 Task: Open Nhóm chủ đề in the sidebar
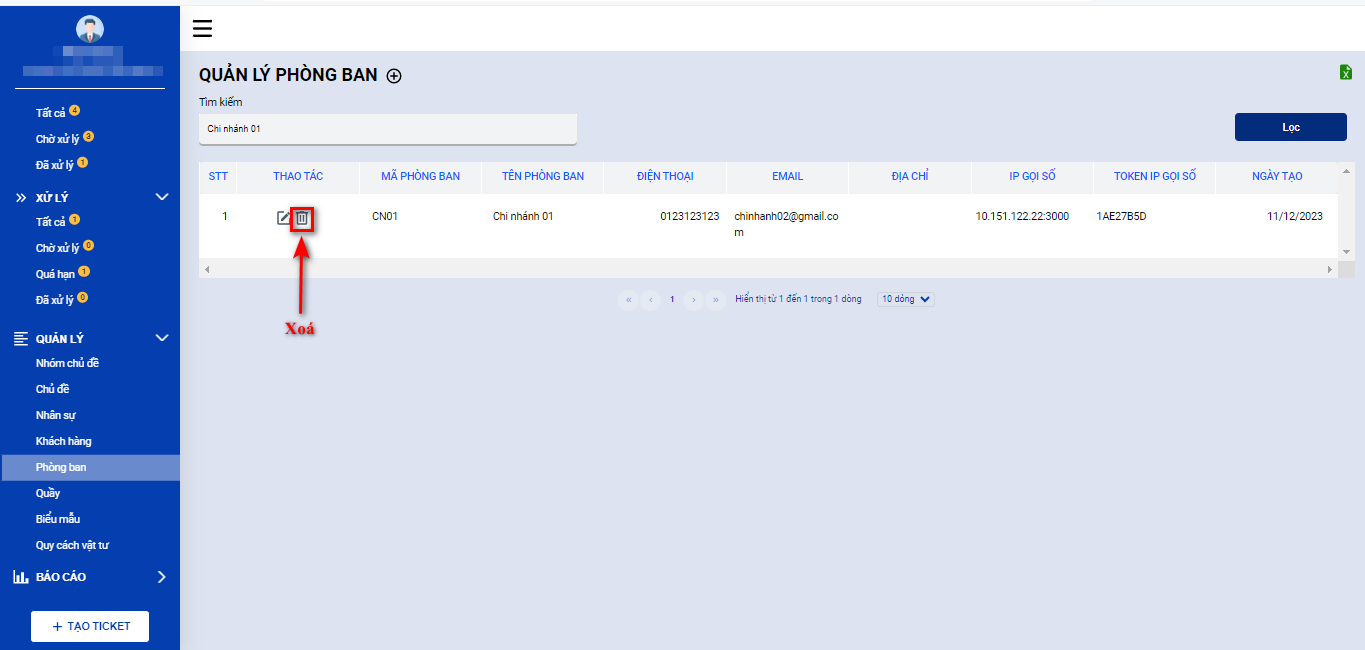pyautogui.click(x=67, y=363)
